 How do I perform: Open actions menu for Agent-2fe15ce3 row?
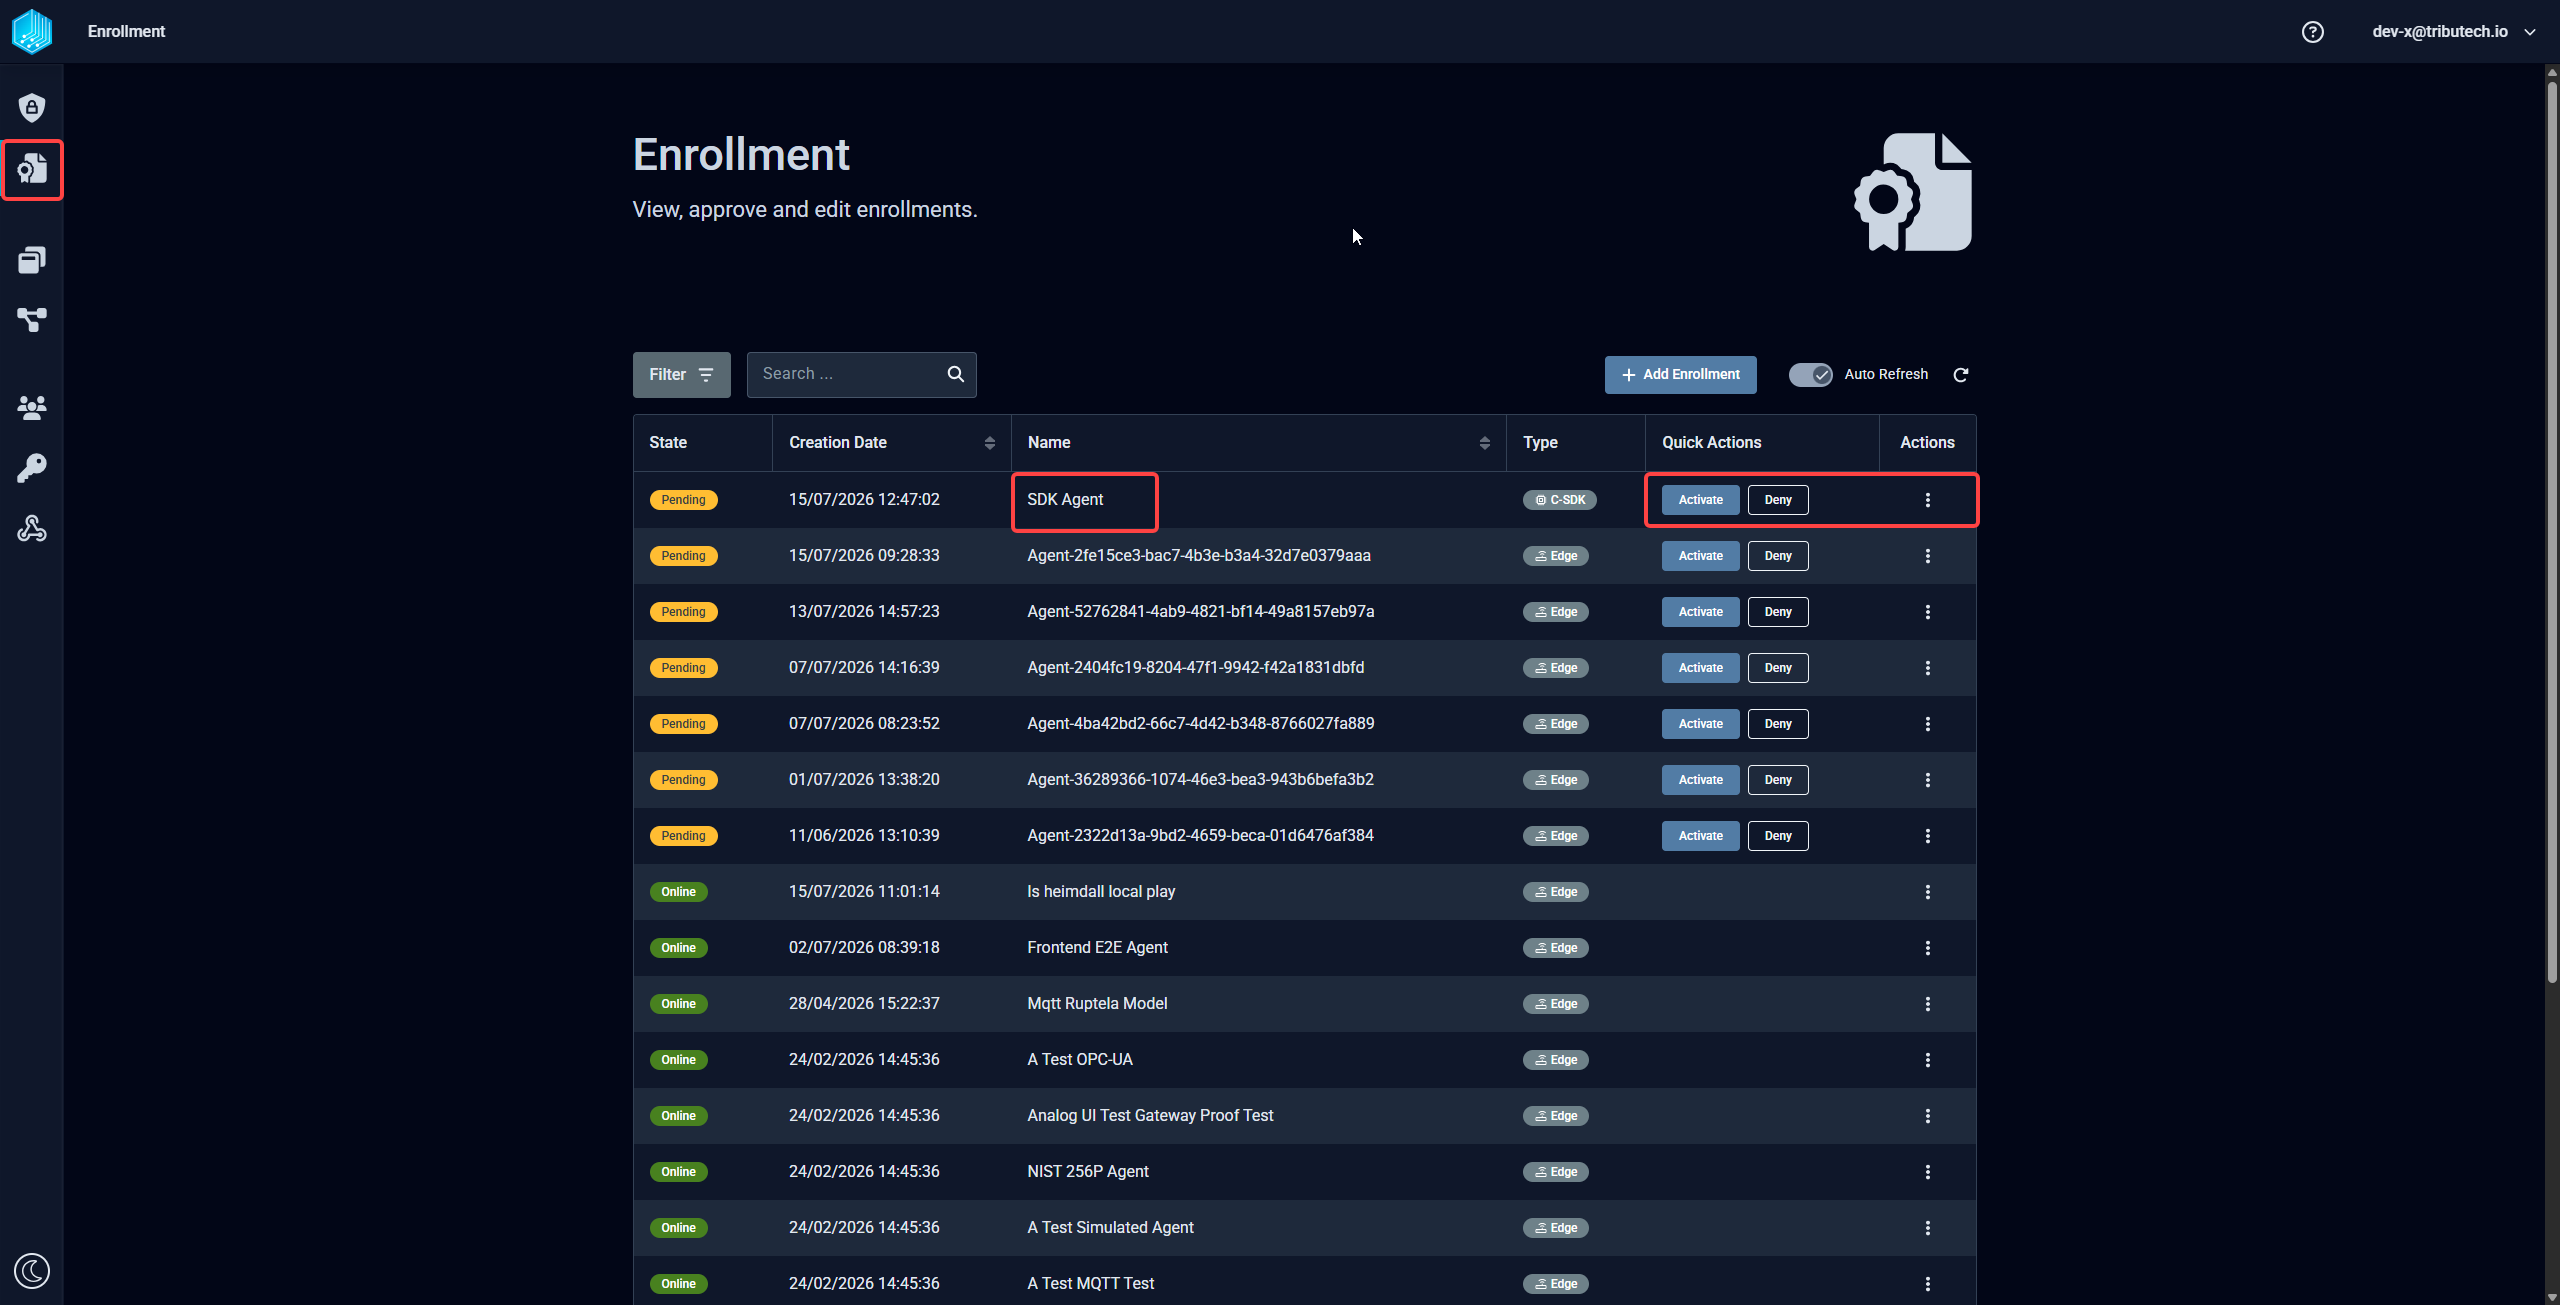[1928, 556]
